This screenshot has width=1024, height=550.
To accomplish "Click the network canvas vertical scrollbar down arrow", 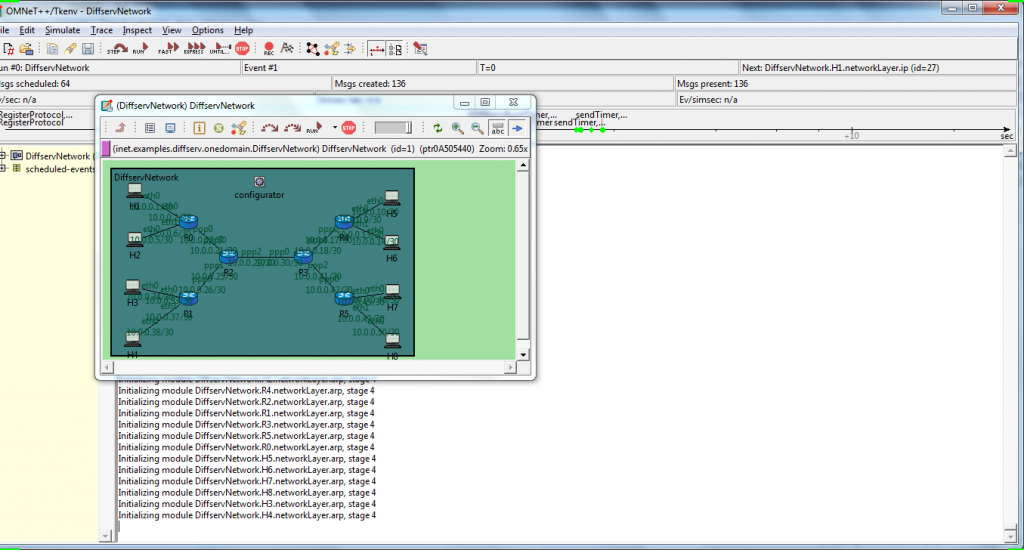I will [523, 353].
